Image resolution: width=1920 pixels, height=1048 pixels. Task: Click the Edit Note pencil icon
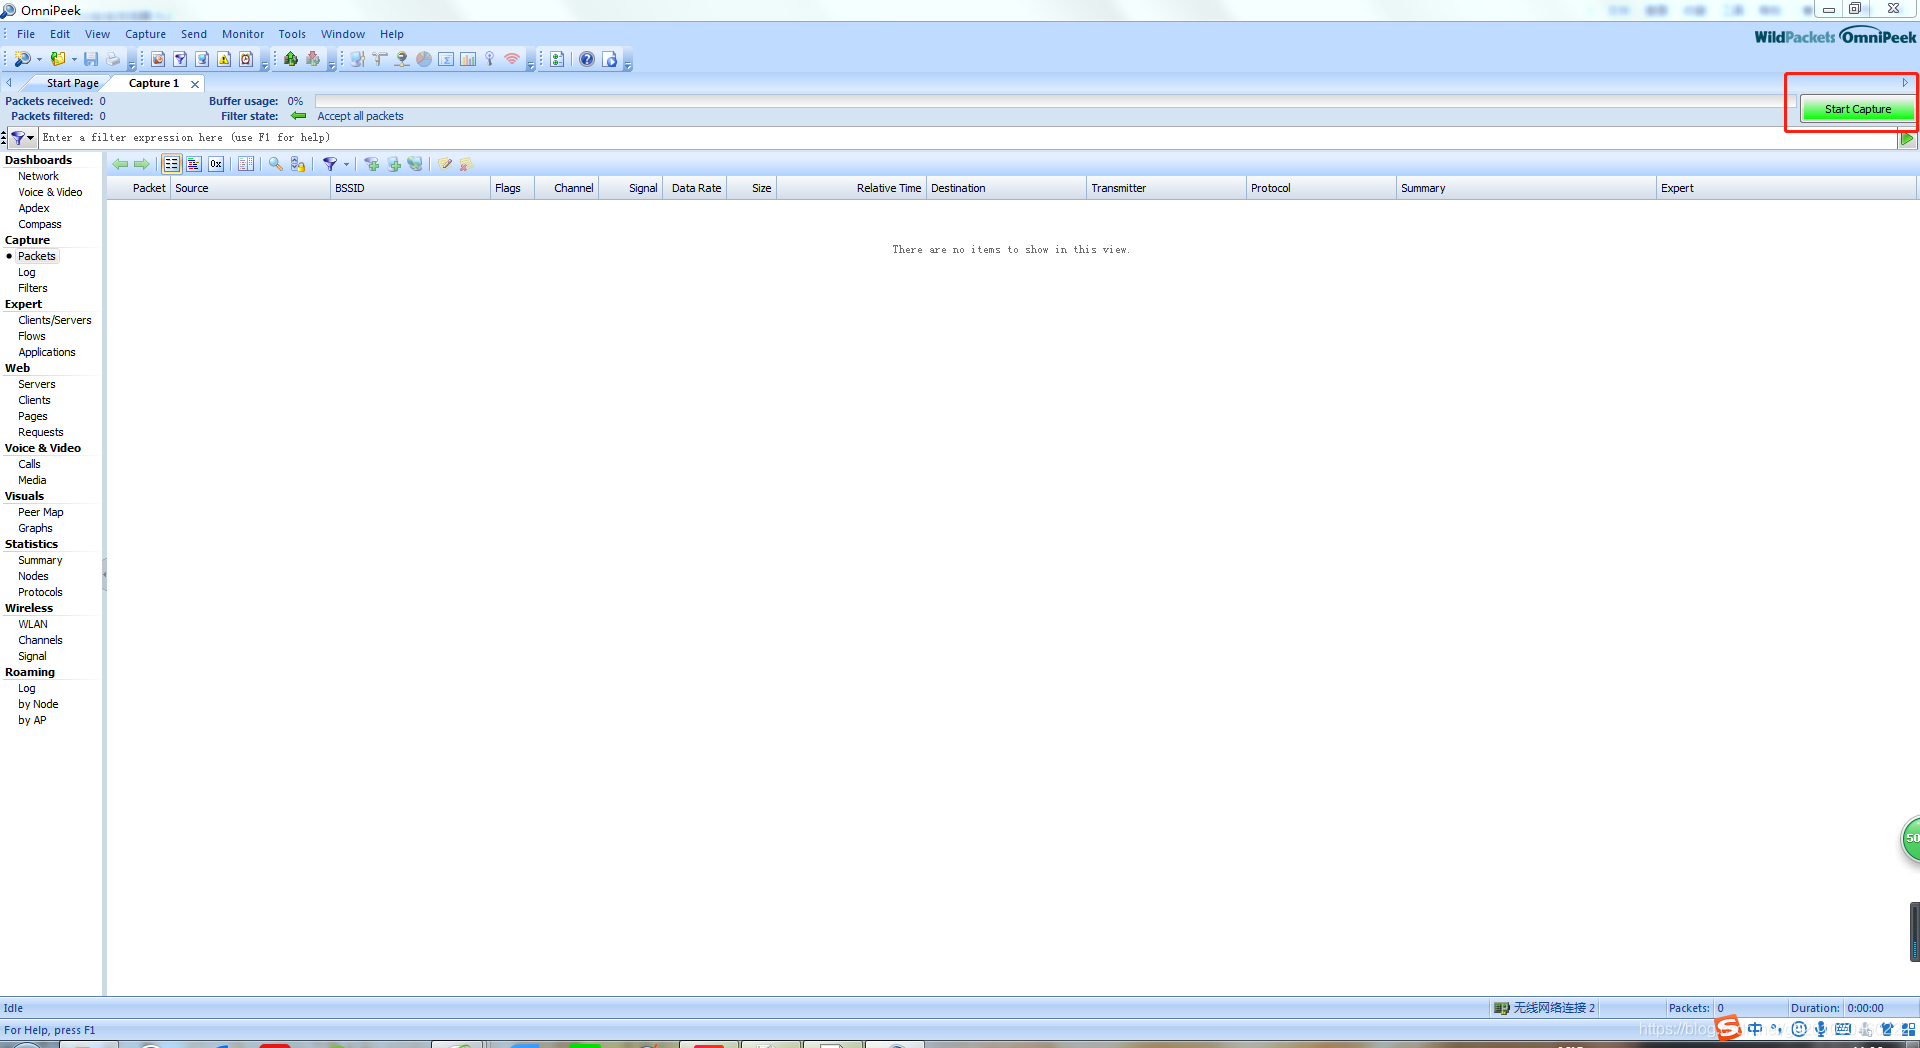tap(445, 164)
